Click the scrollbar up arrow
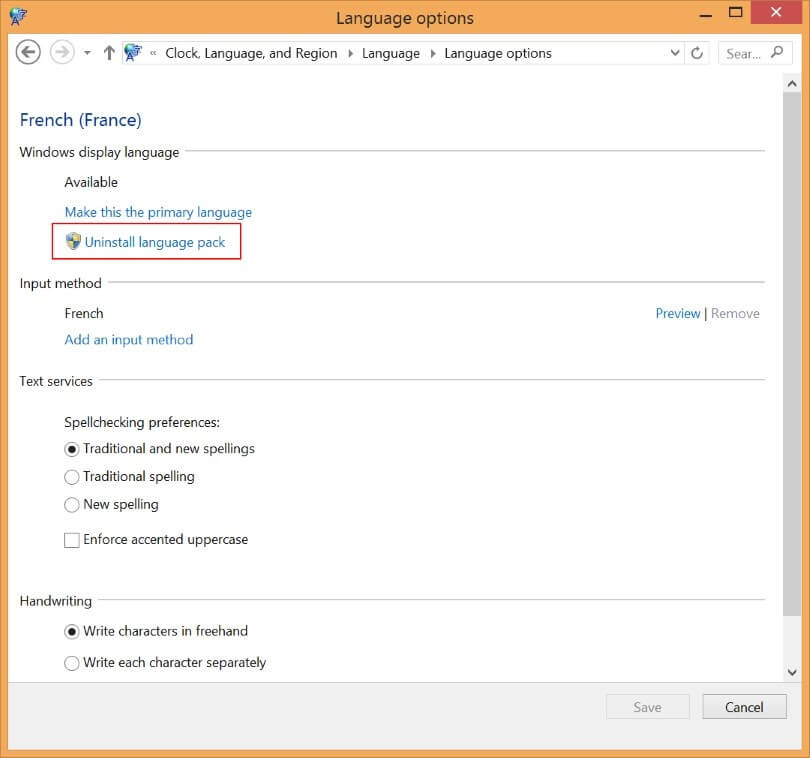The image size is (810, 758). [x=792, y=84]
